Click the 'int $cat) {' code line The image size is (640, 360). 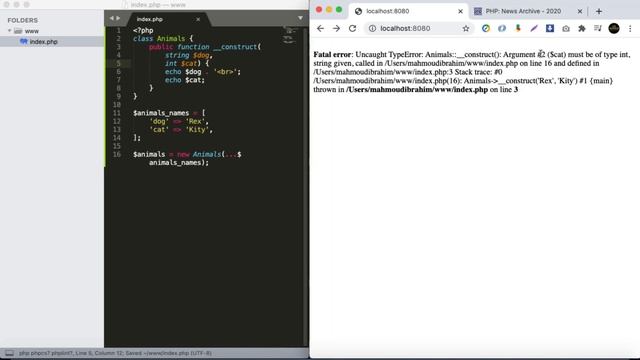tap(187, 63)
